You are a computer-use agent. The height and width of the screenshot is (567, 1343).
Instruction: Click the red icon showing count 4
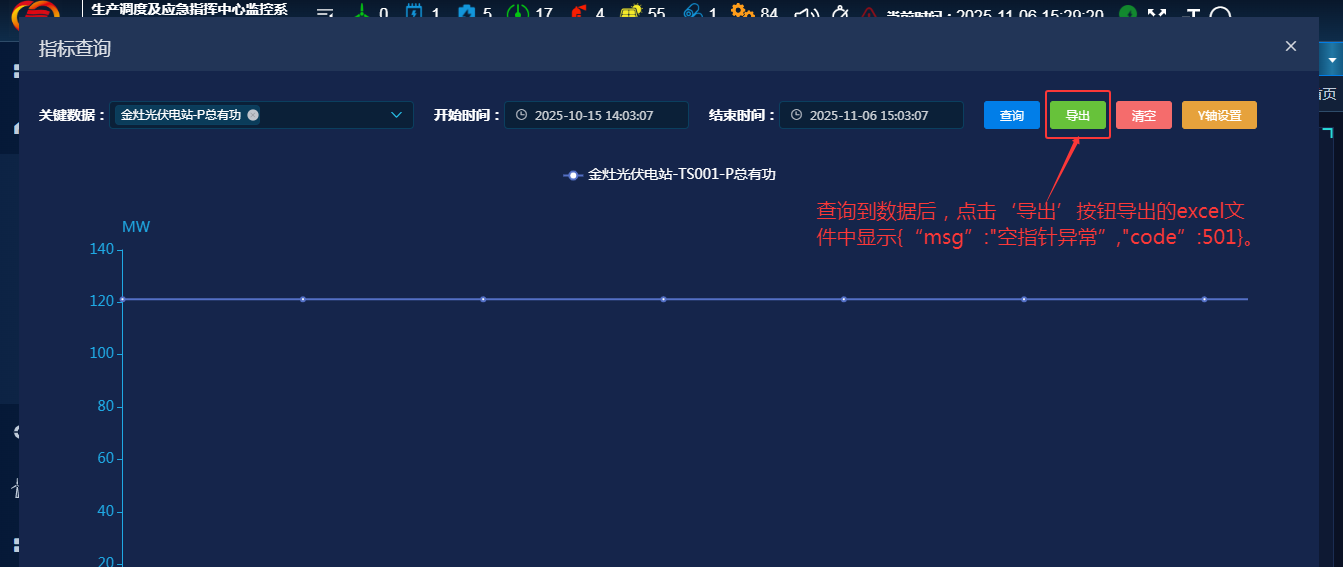[578, 12]
